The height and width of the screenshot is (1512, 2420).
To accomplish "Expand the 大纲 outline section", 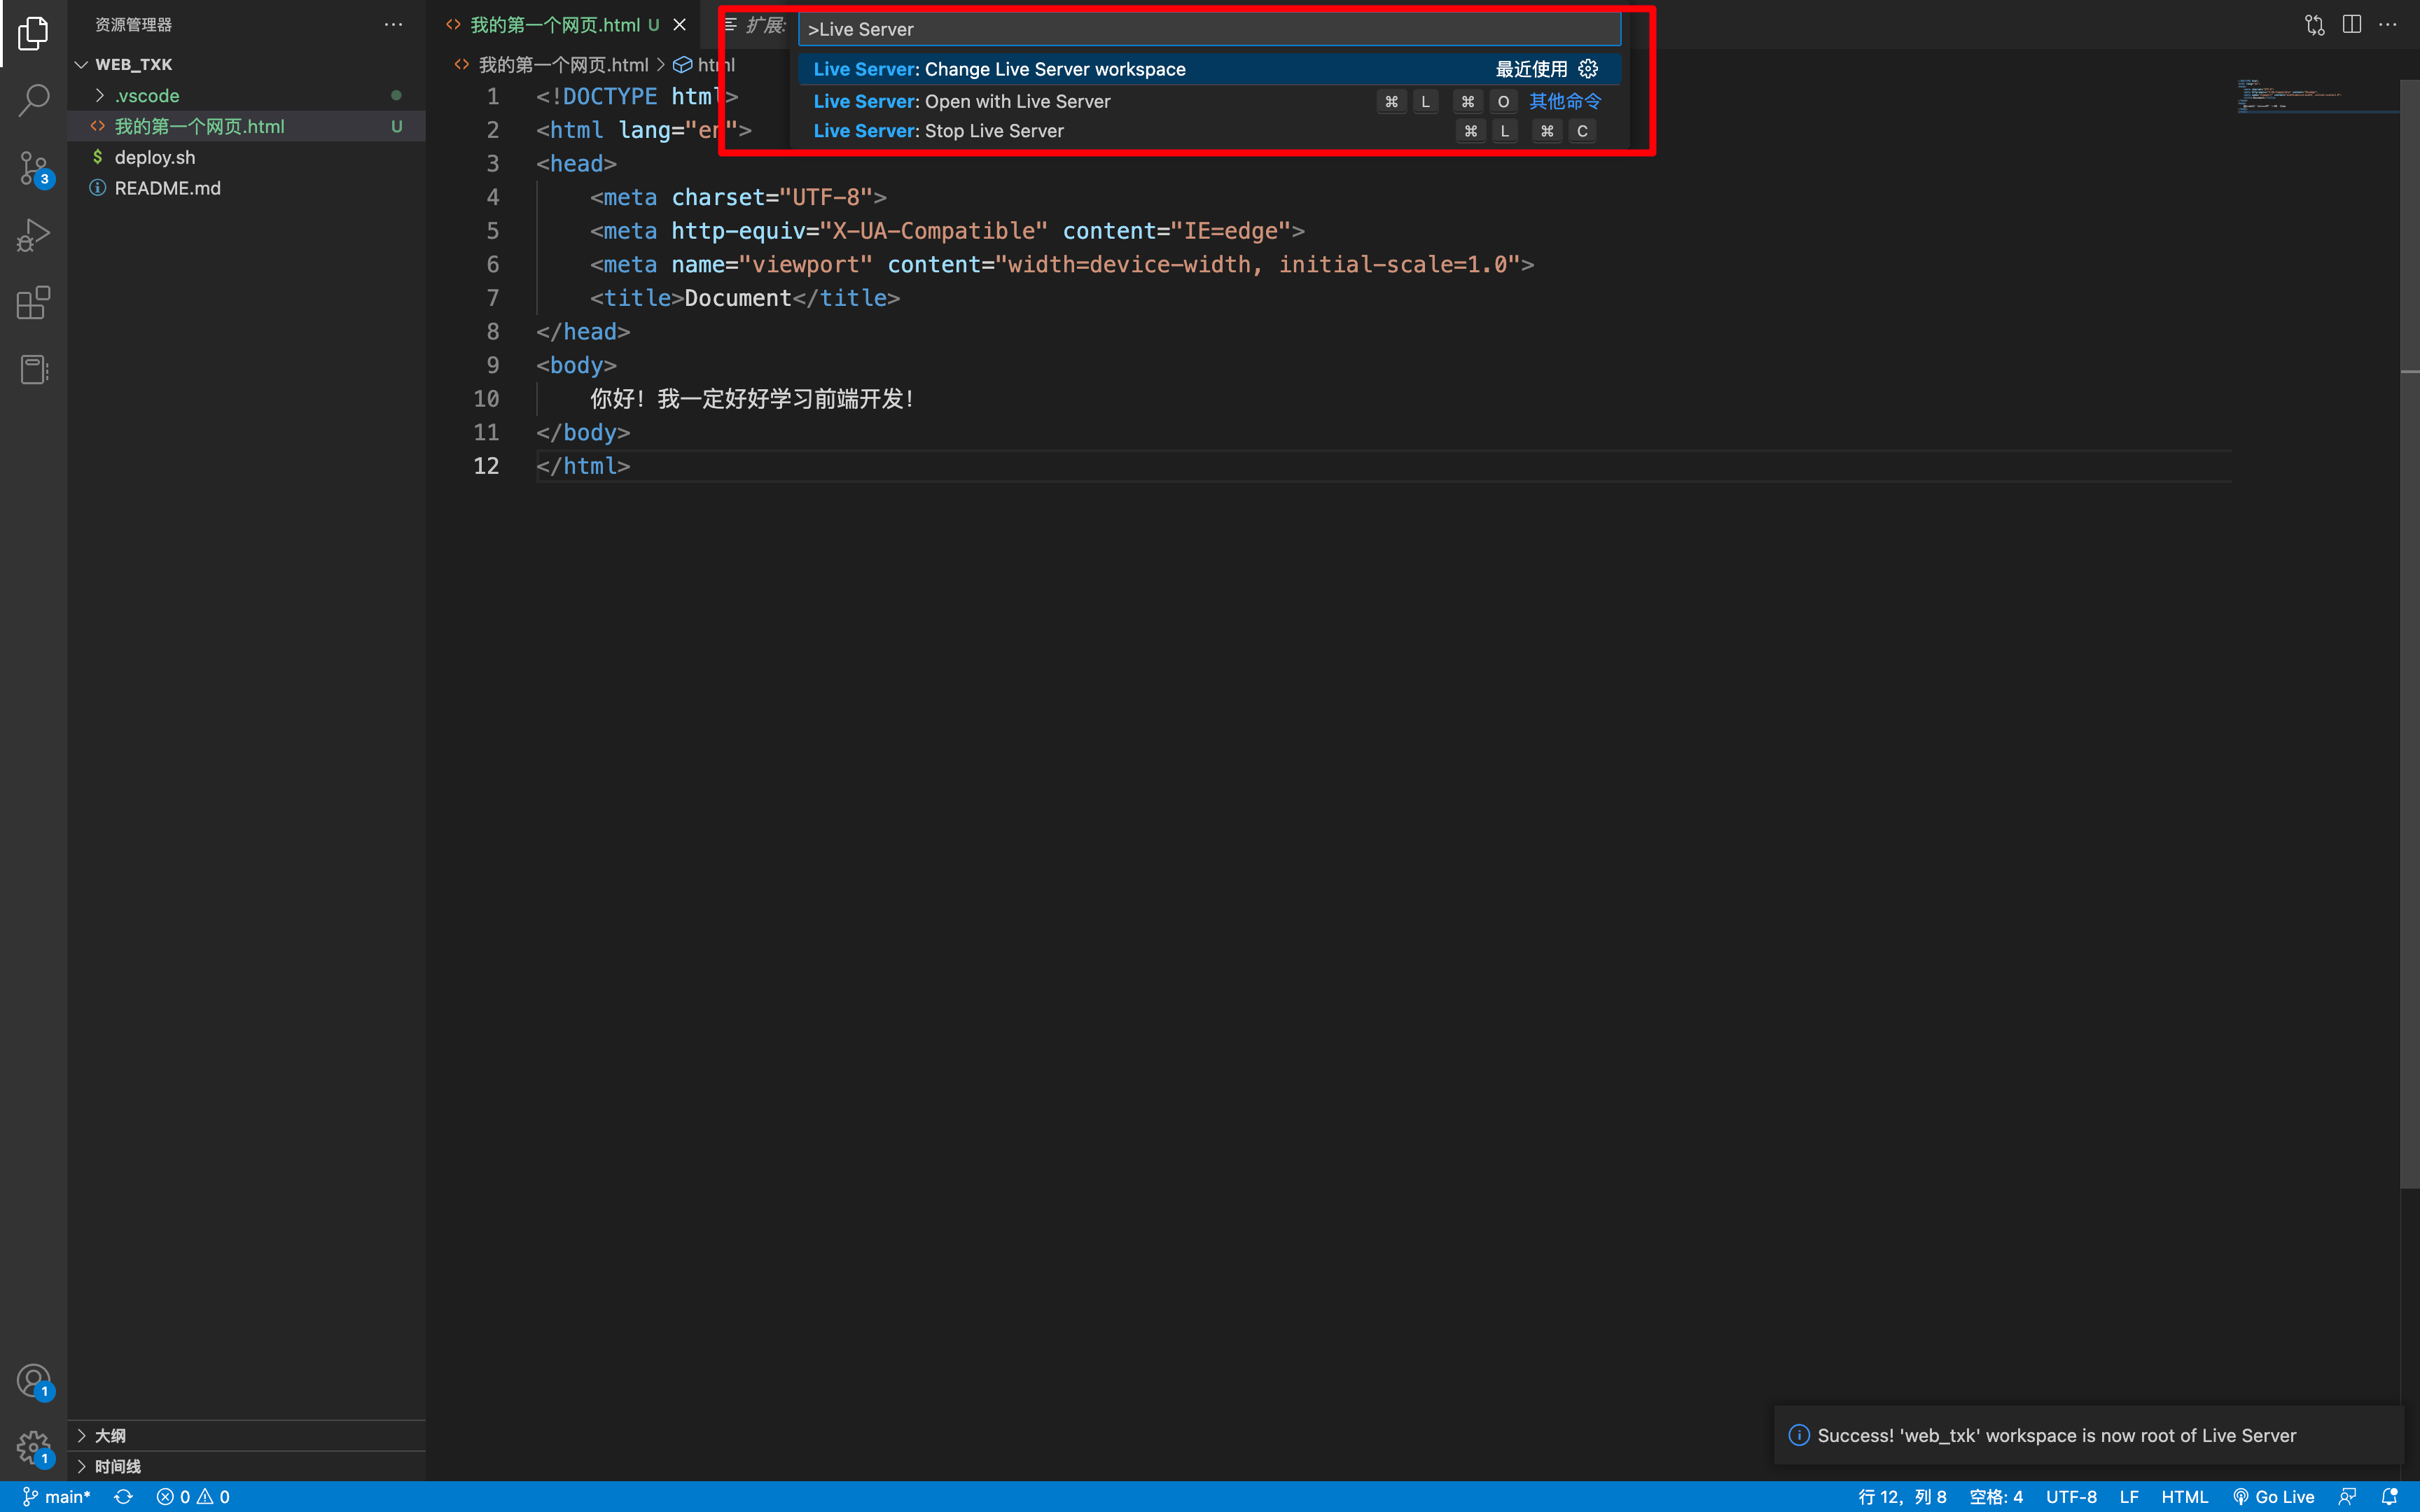I will (246, 1435).
